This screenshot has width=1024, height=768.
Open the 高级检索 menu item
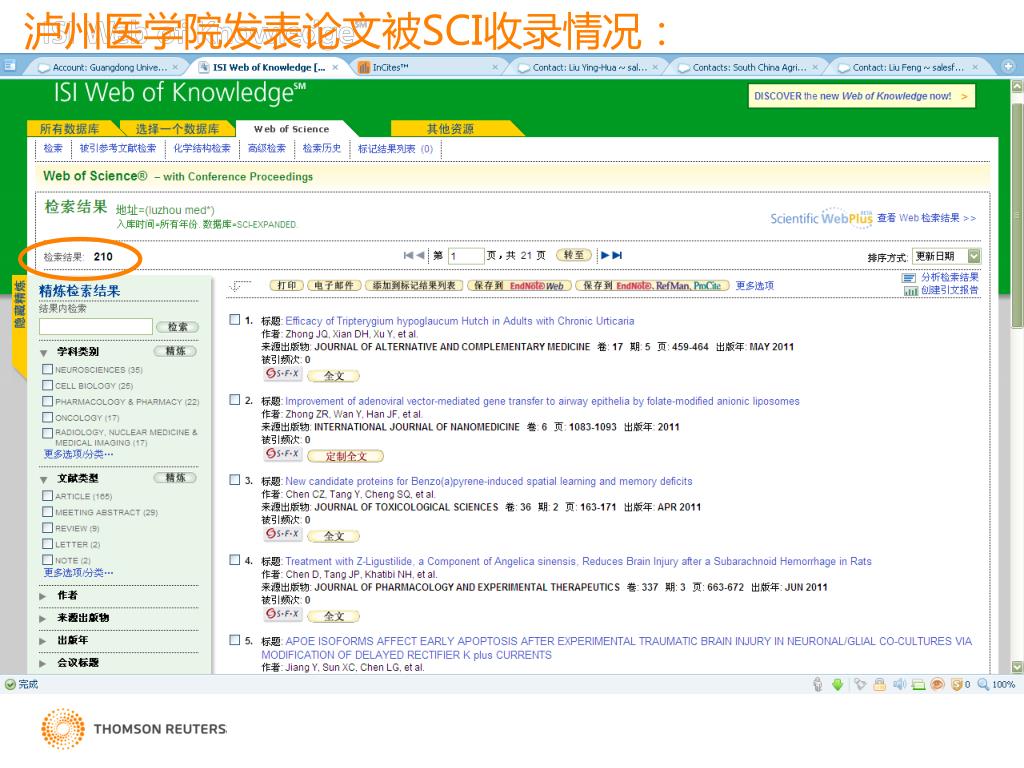(x=267, y=149)
